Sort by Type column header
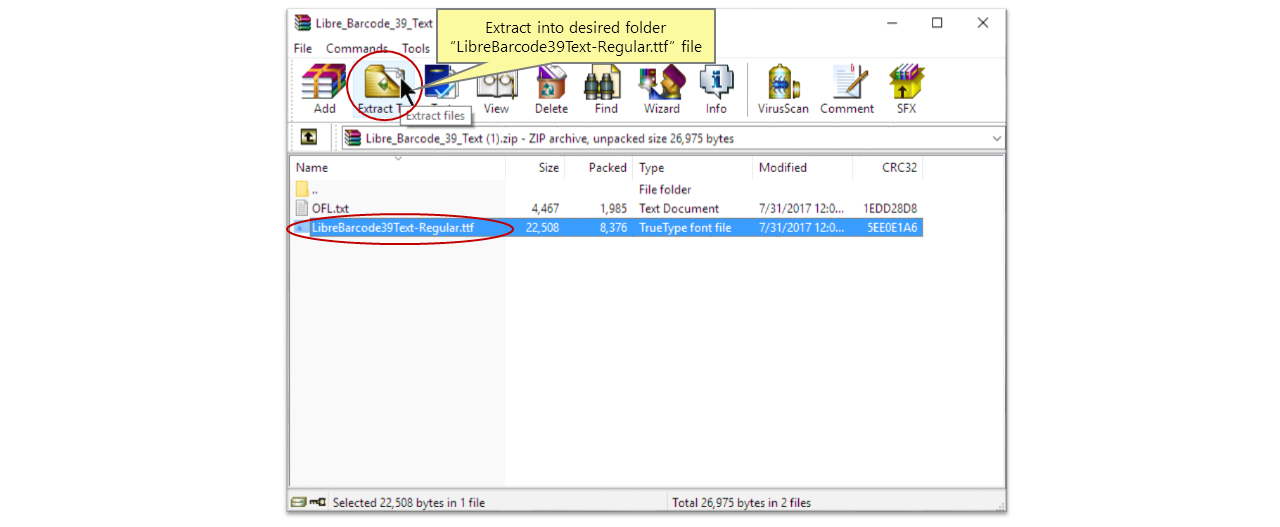Image resolution: width=1280 pixels, height=527 pixels. click(x=693, y=167)
